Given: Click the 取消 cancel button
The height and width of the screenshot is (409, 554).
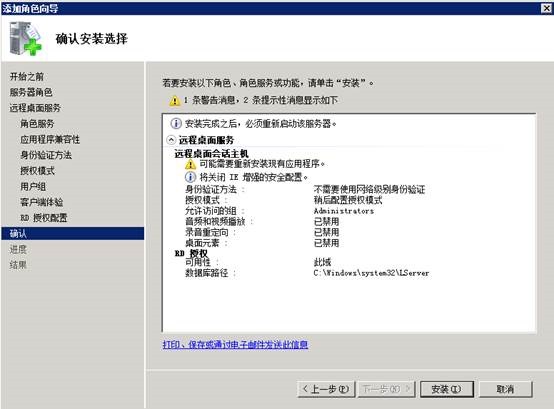Looking at the screenshot, I should (x=505, y=389).
